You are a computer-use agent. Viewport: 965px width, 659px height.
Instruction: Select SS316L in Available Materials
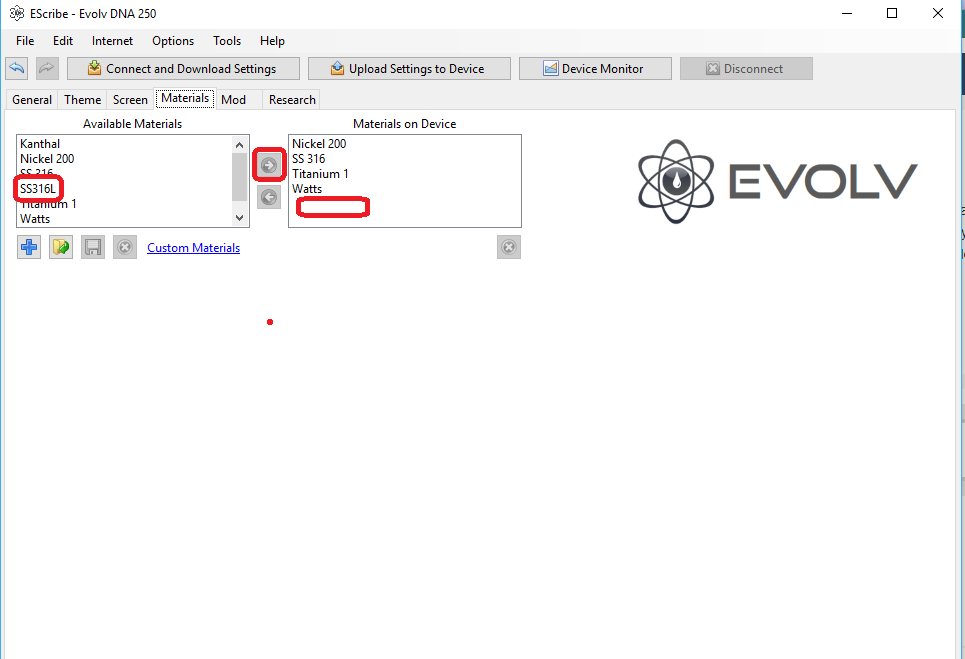[38, 189]
